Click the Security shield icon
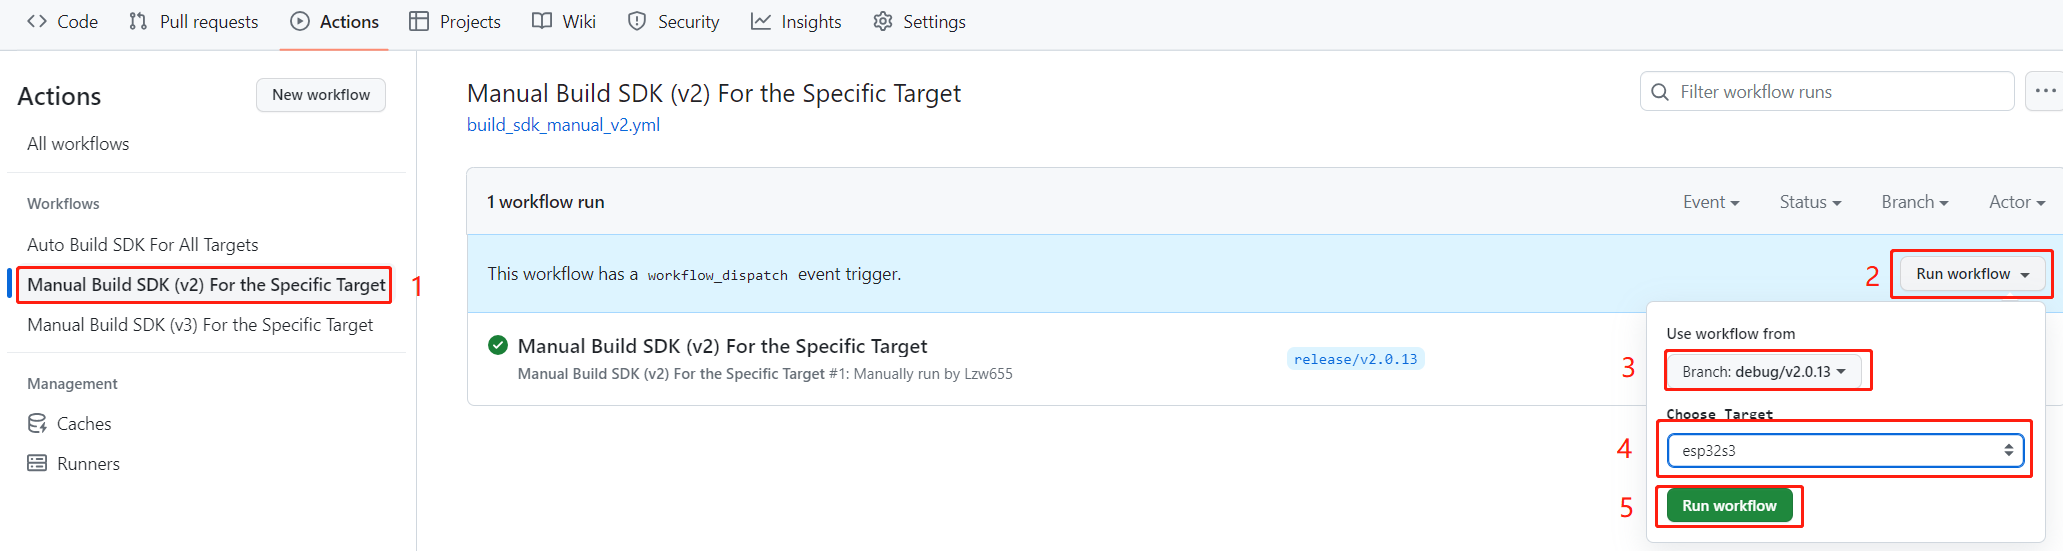The width and height of the screenshot is (2063, 551). coord(637,21)
